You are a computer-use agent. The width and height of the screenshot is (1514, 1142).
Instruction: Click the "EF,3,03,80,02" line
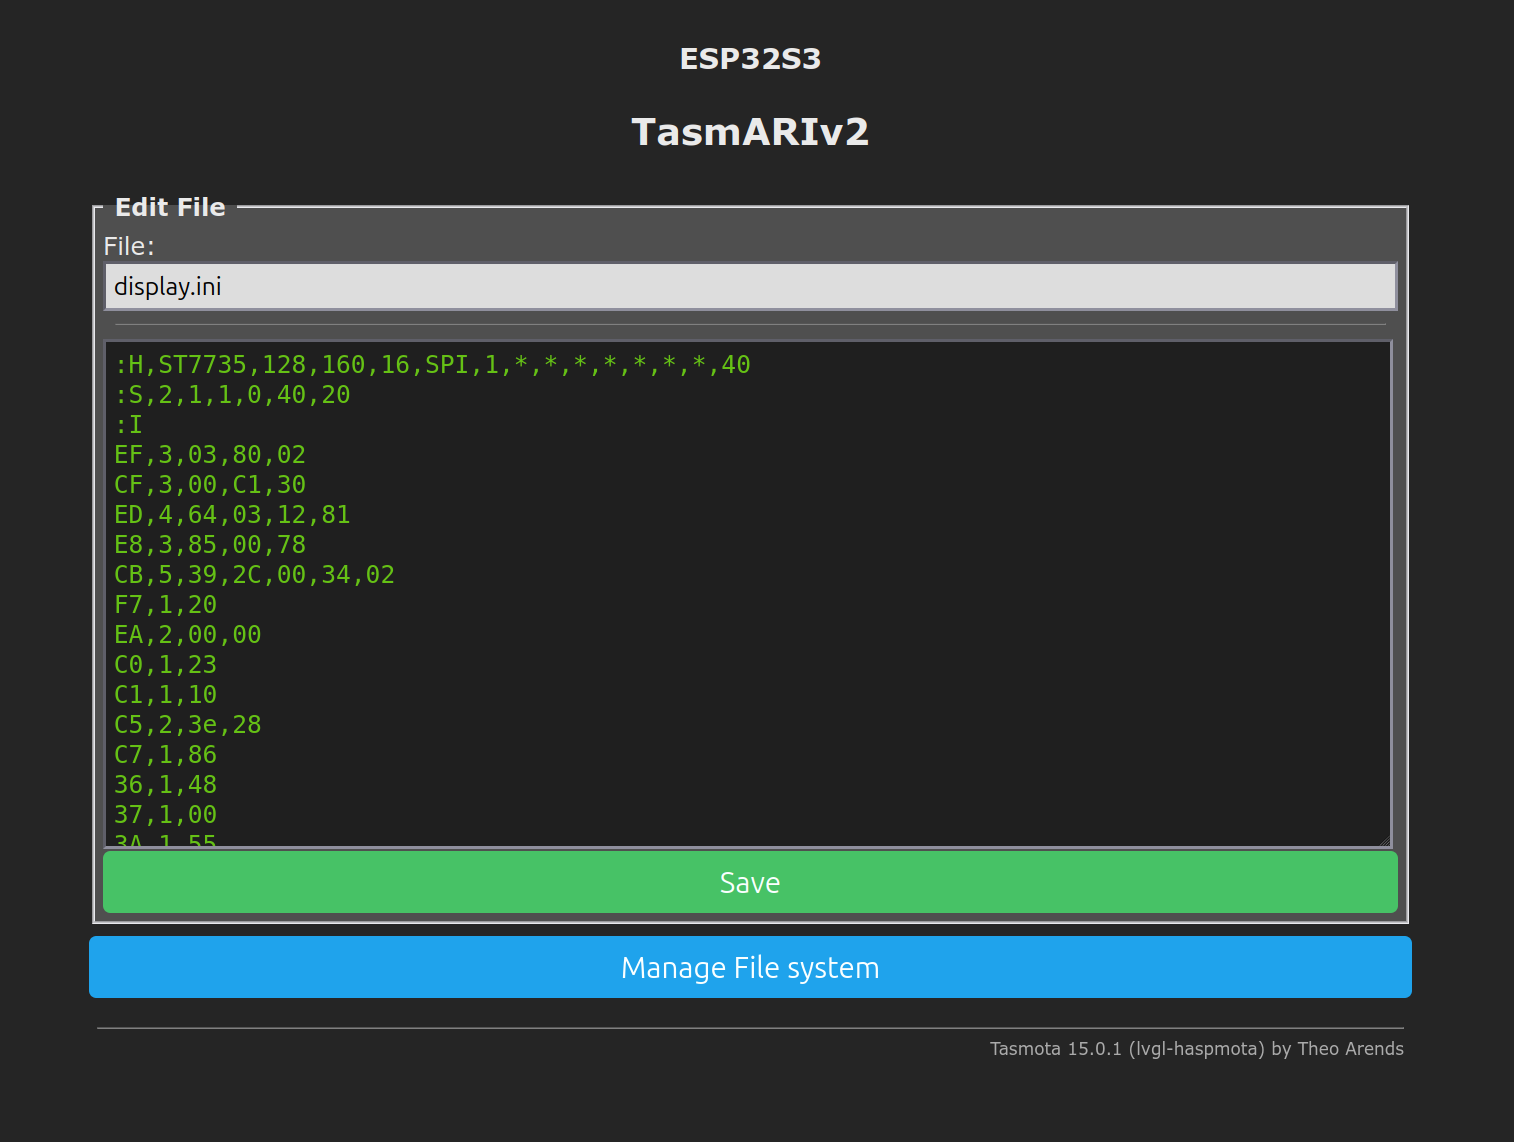[x=210, y=454]
